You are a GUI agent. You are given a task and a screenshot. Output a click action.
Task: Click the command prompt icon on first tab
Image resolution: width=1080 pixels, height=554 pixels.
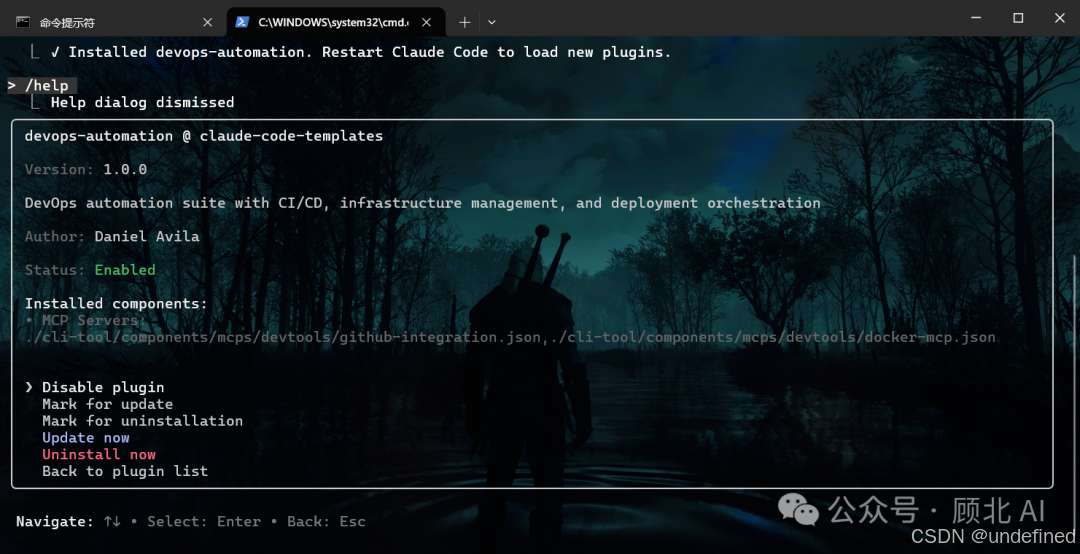pyautogui.click(x=23, y=22)
